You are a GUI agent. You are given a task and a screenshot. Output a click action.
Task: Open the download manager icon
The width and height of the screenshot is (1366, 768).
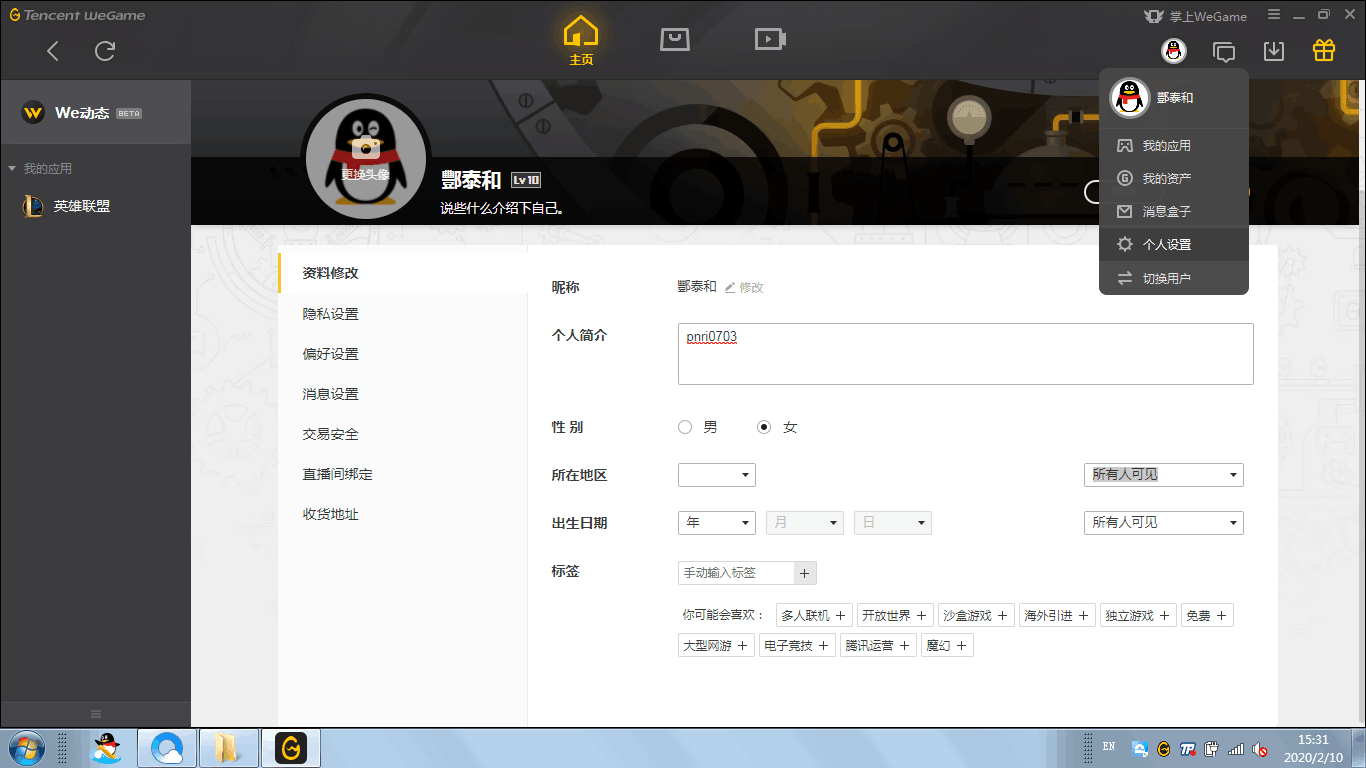[x=1273, y=51]
